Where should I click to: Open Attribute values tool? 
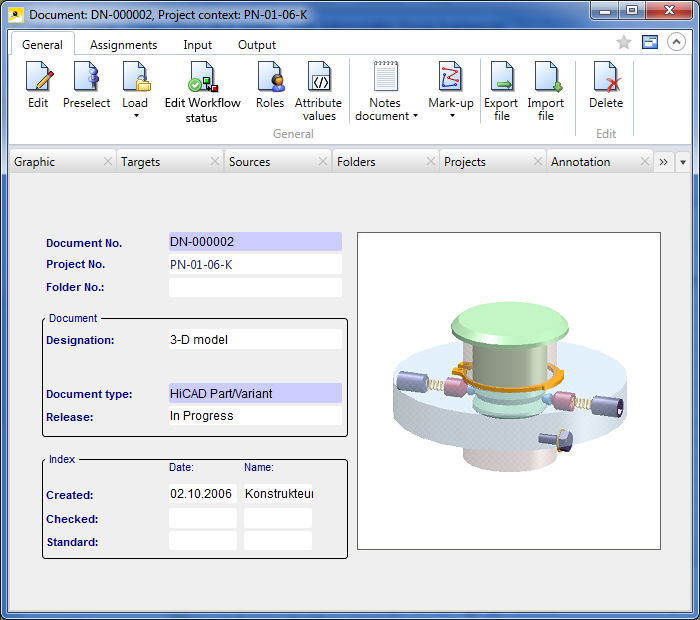[x=318, y=78]
